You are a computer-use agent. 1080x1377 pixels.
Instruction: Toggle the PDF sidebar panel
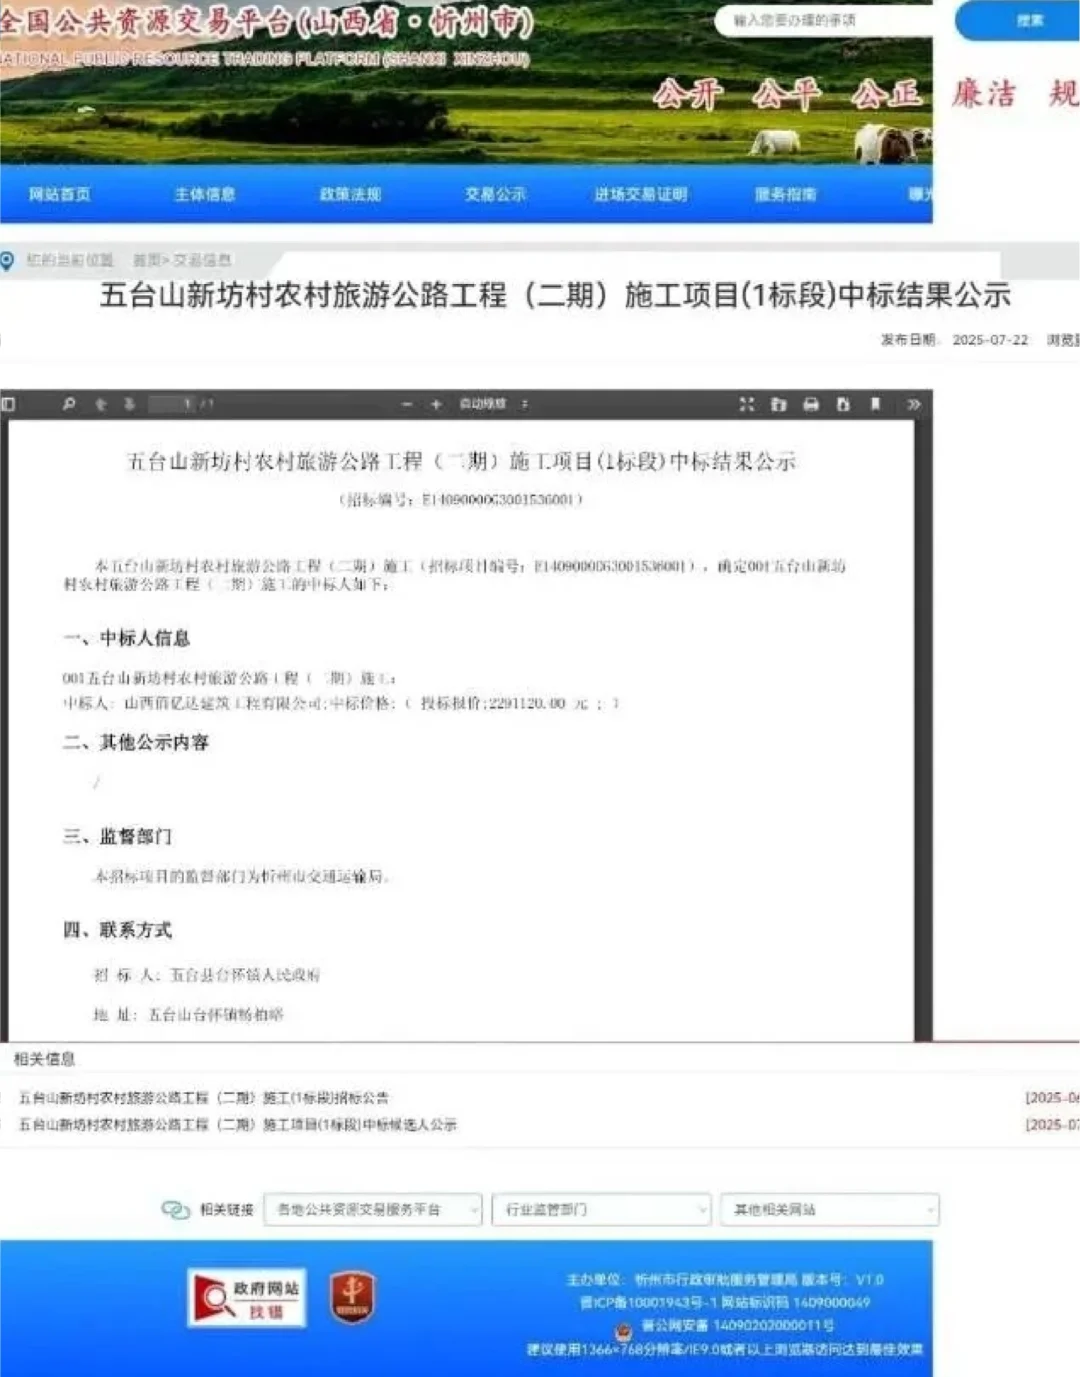pyautogui.click(x=10, y=402)
